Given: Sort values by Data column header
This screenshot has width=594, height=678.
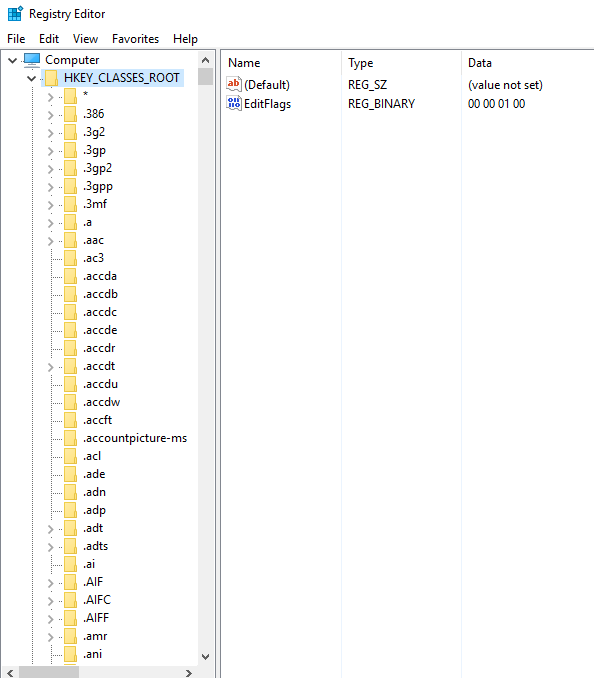Looking at the screenshot, I should [528, 63].
